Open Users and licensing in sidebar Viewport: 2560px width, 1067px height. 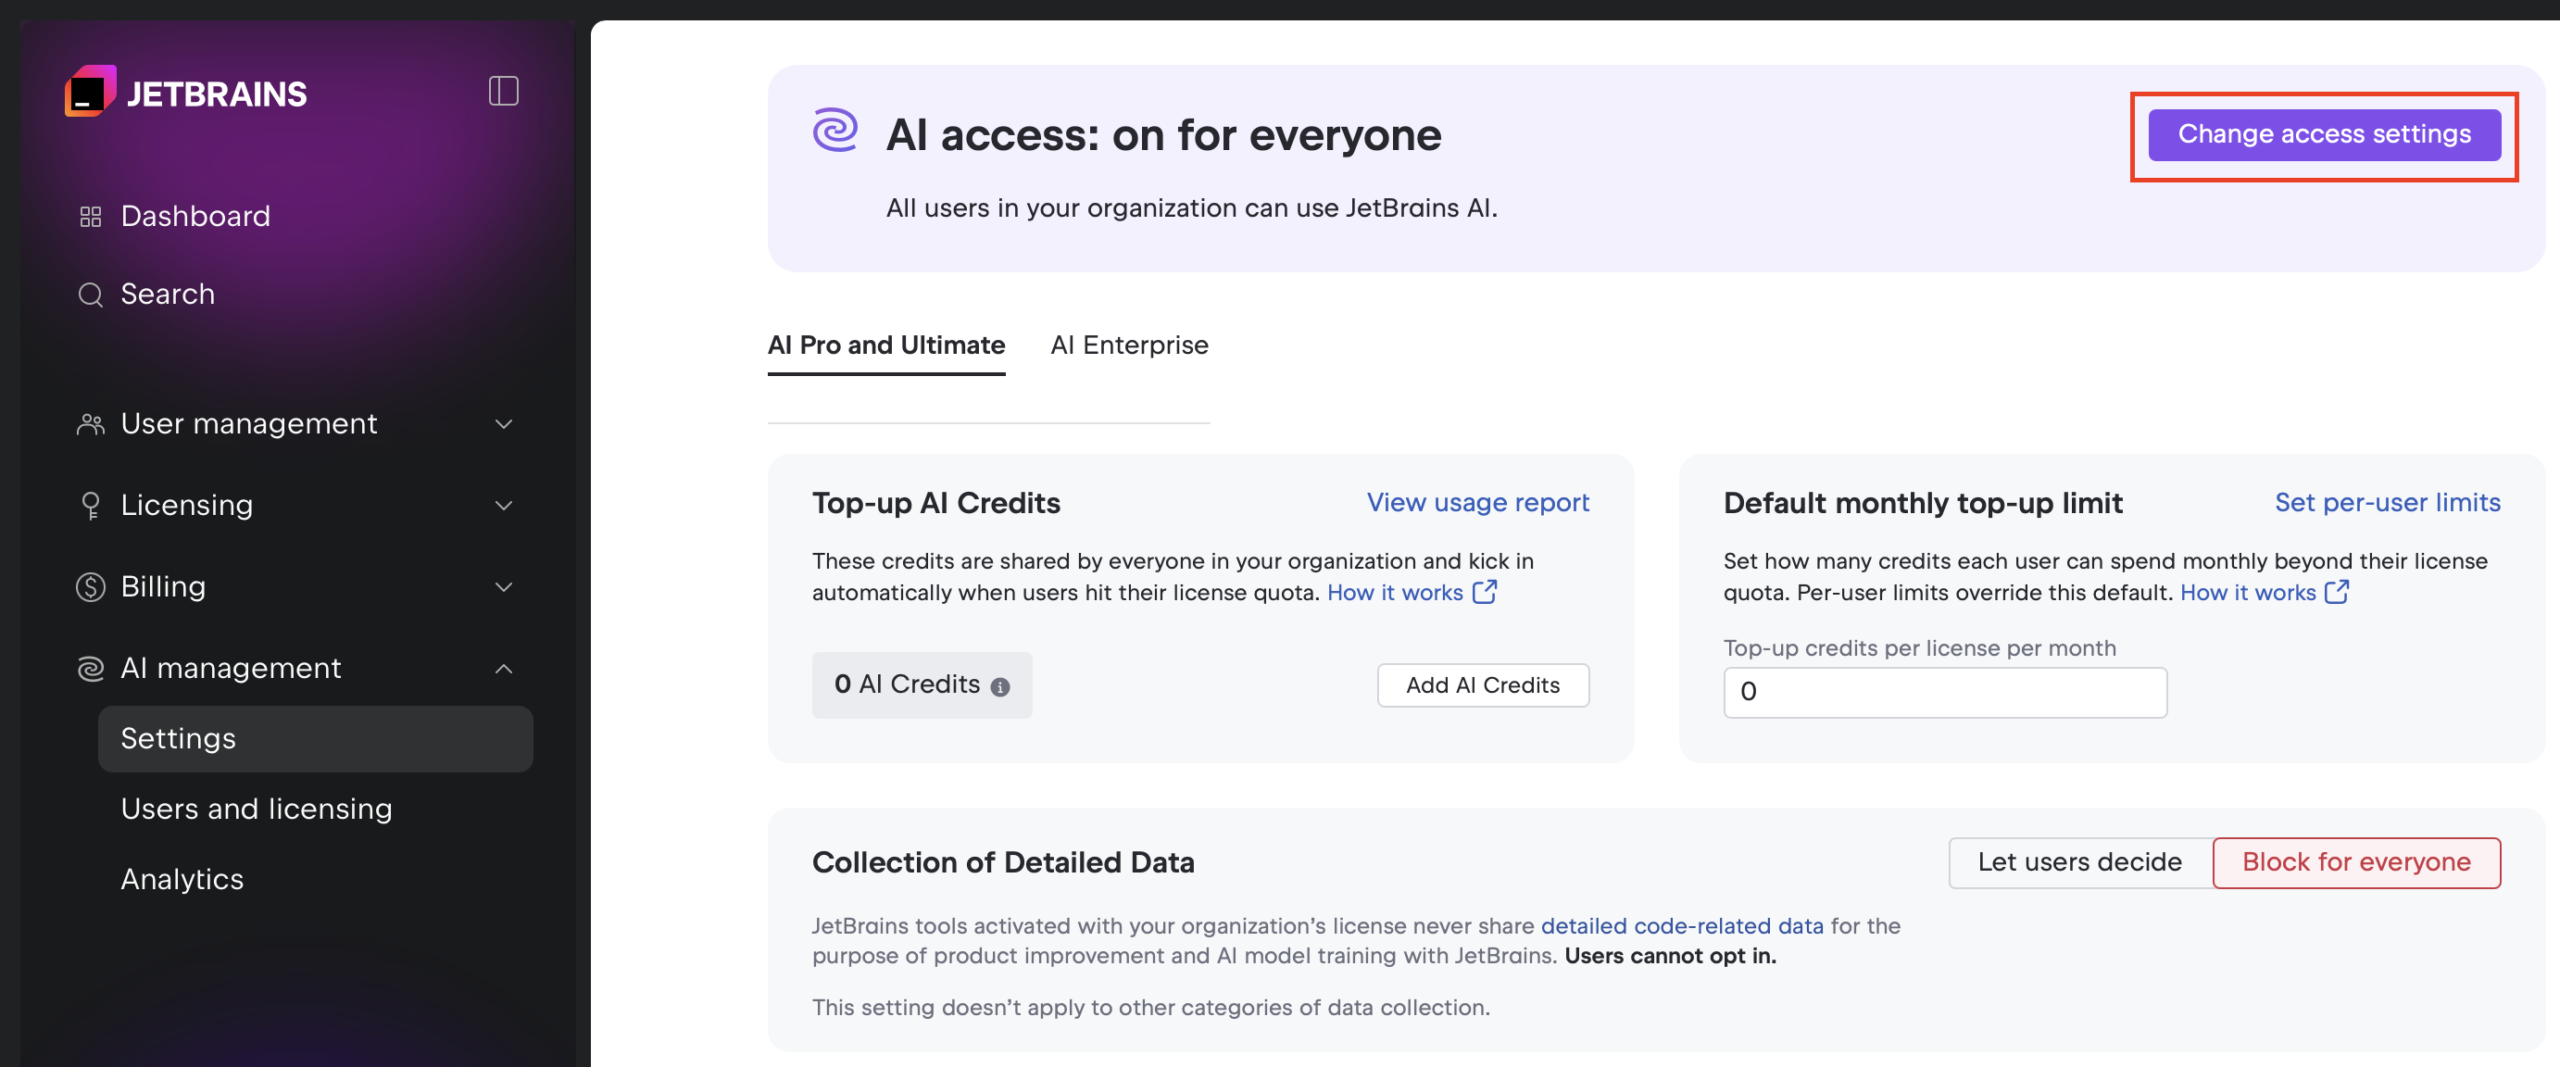[256, 808]
